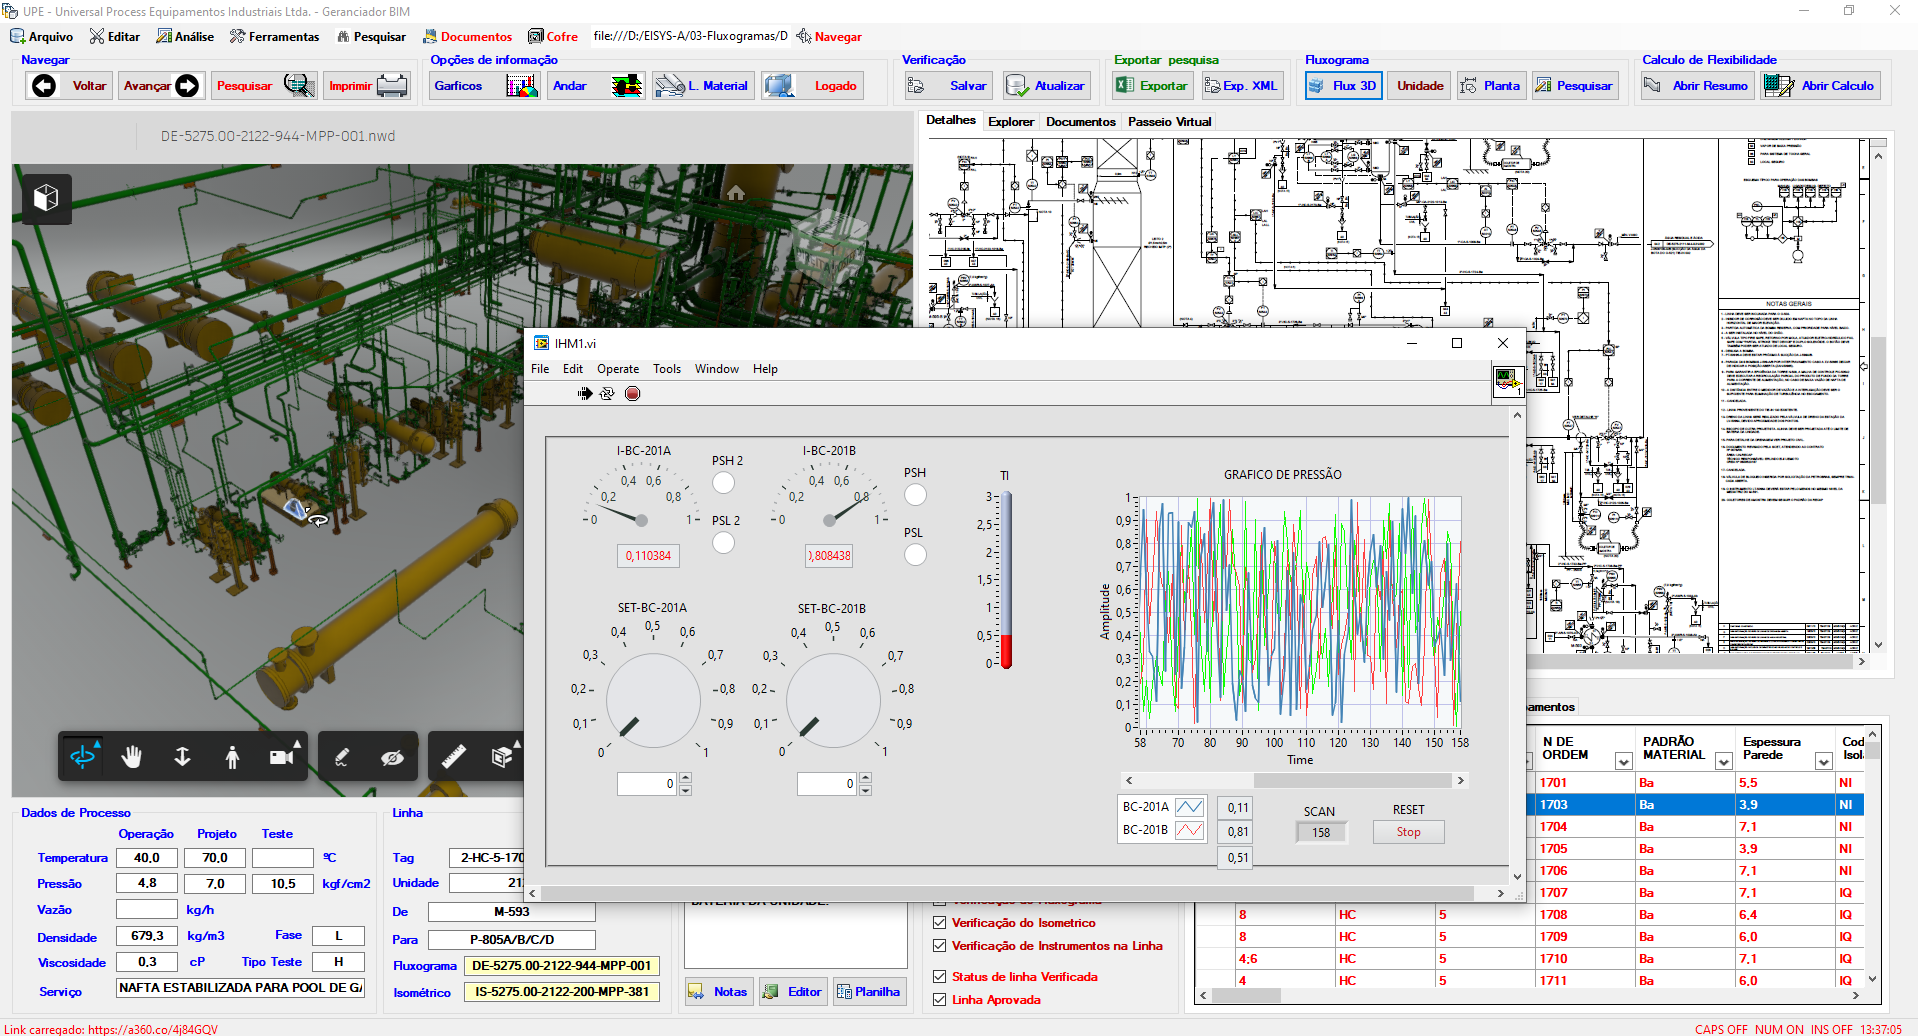Click Abrir Calculo icon button
Screen dimensions: 1918x1036
[1779, 86]
